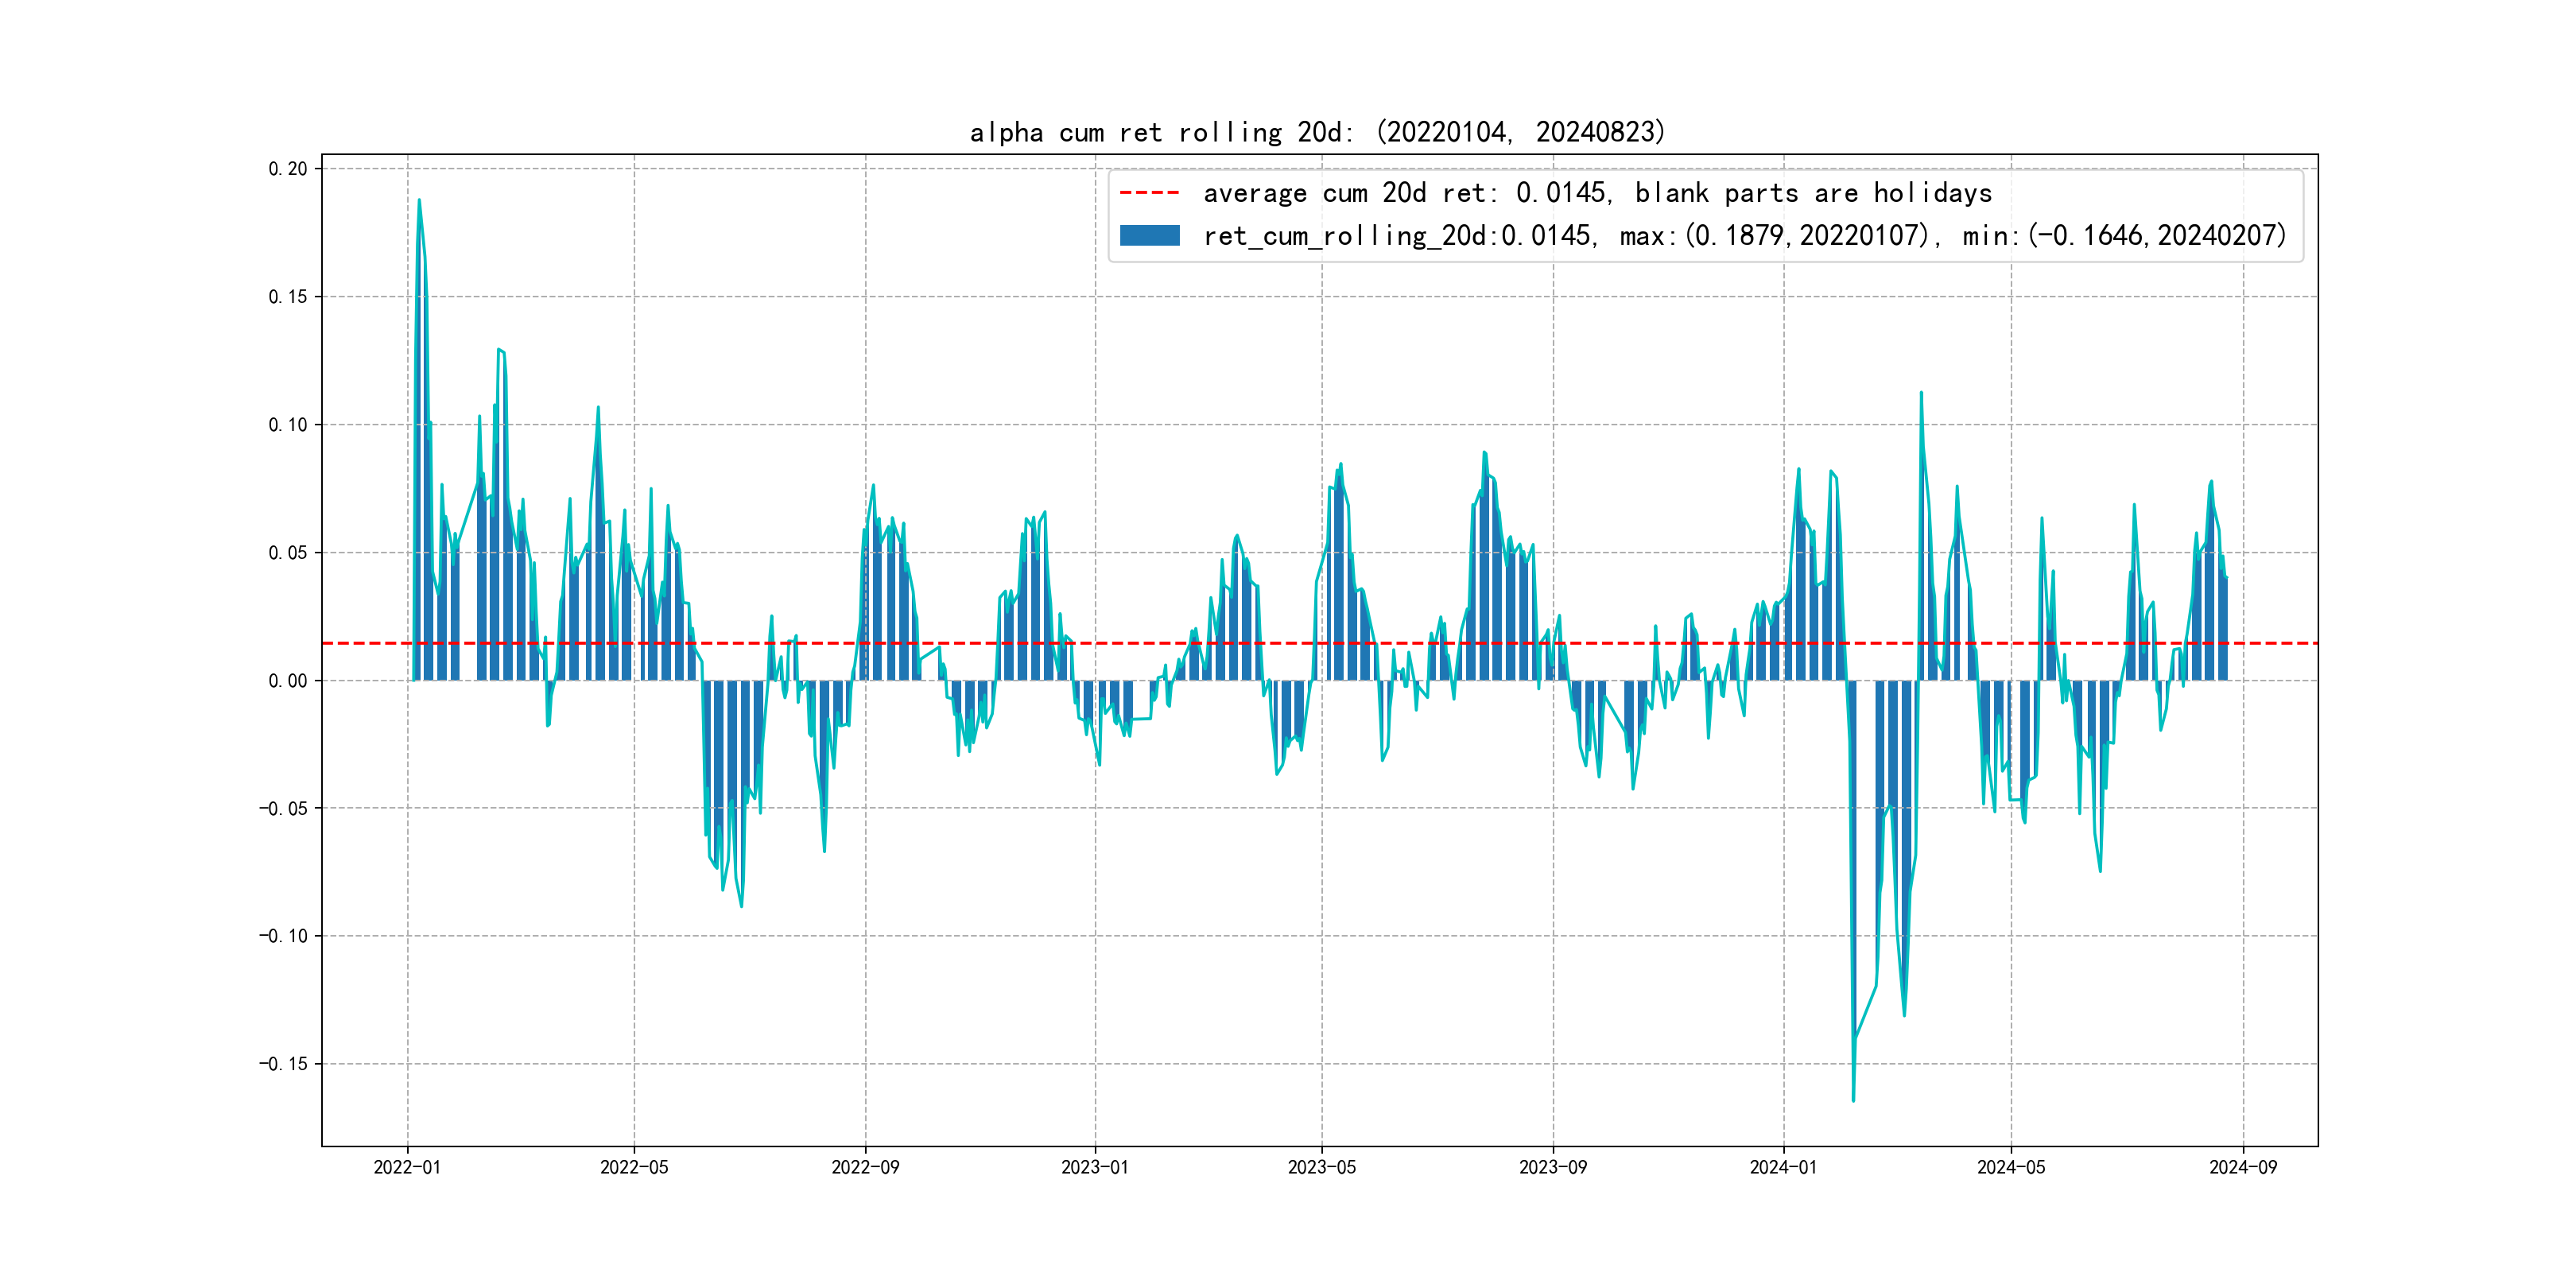Click the -0.15 y-axis tick label

tap(284, 1064)
